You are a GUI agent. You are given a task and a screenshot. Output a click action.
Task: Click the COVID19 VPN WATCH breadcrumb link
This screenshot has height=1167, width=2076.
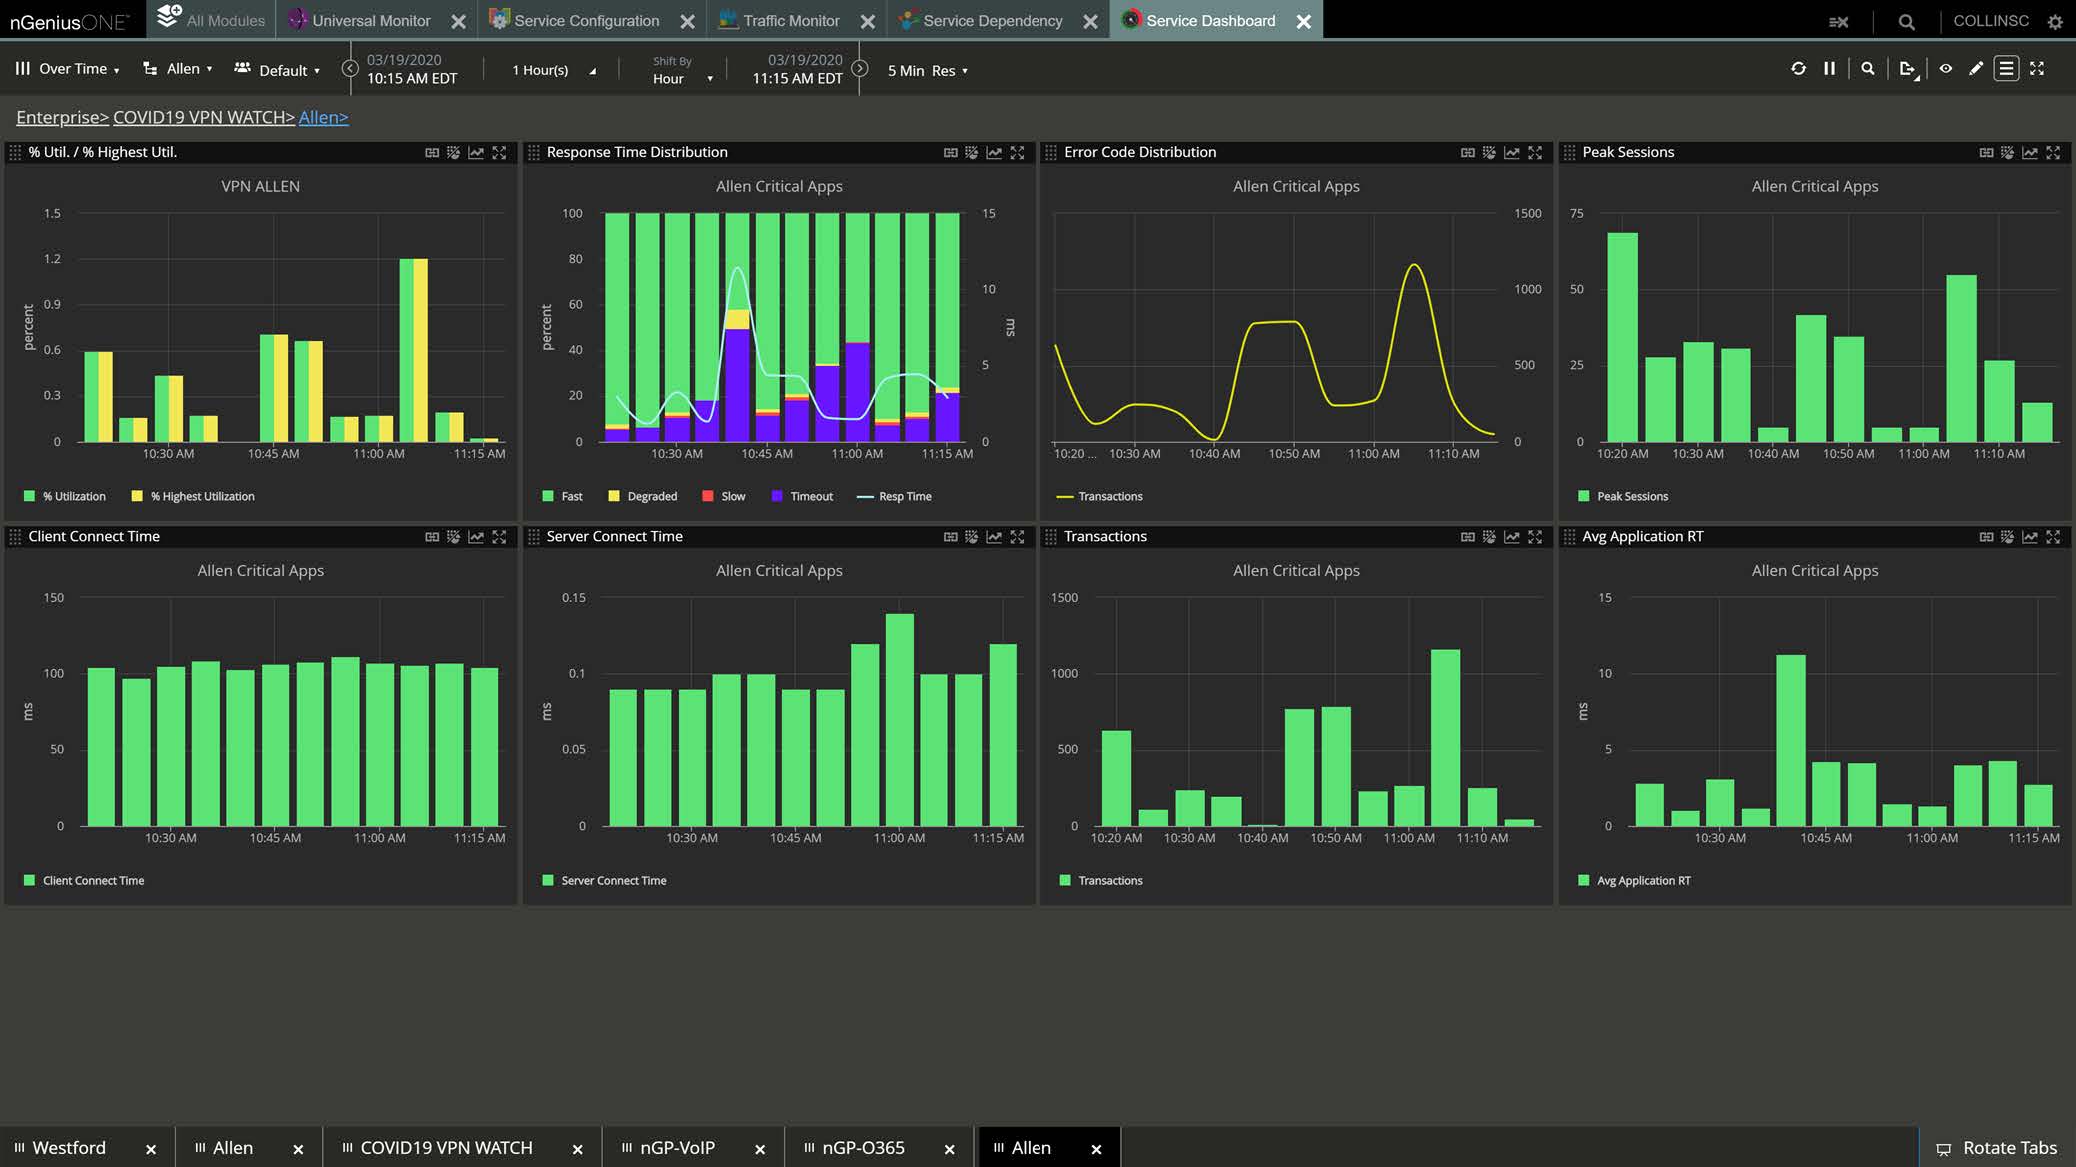coord(203,118)
